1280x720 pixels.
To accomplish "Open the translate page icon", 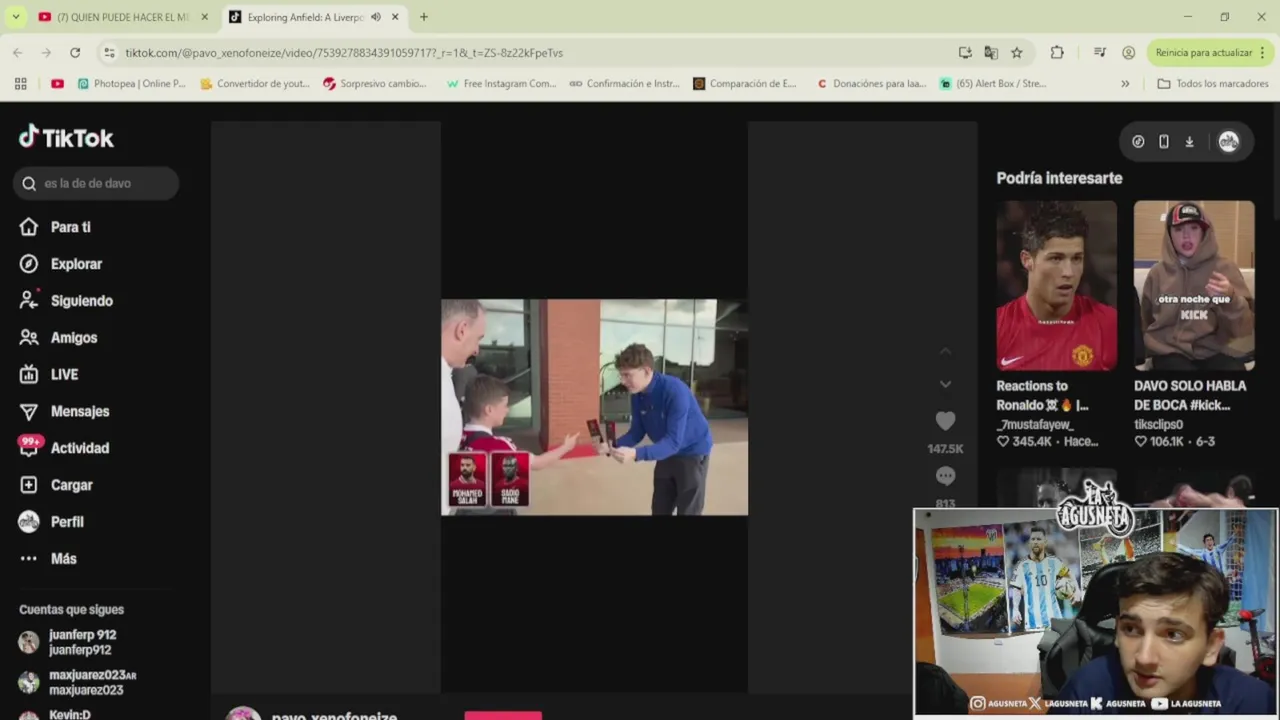I will pos(991,52).
